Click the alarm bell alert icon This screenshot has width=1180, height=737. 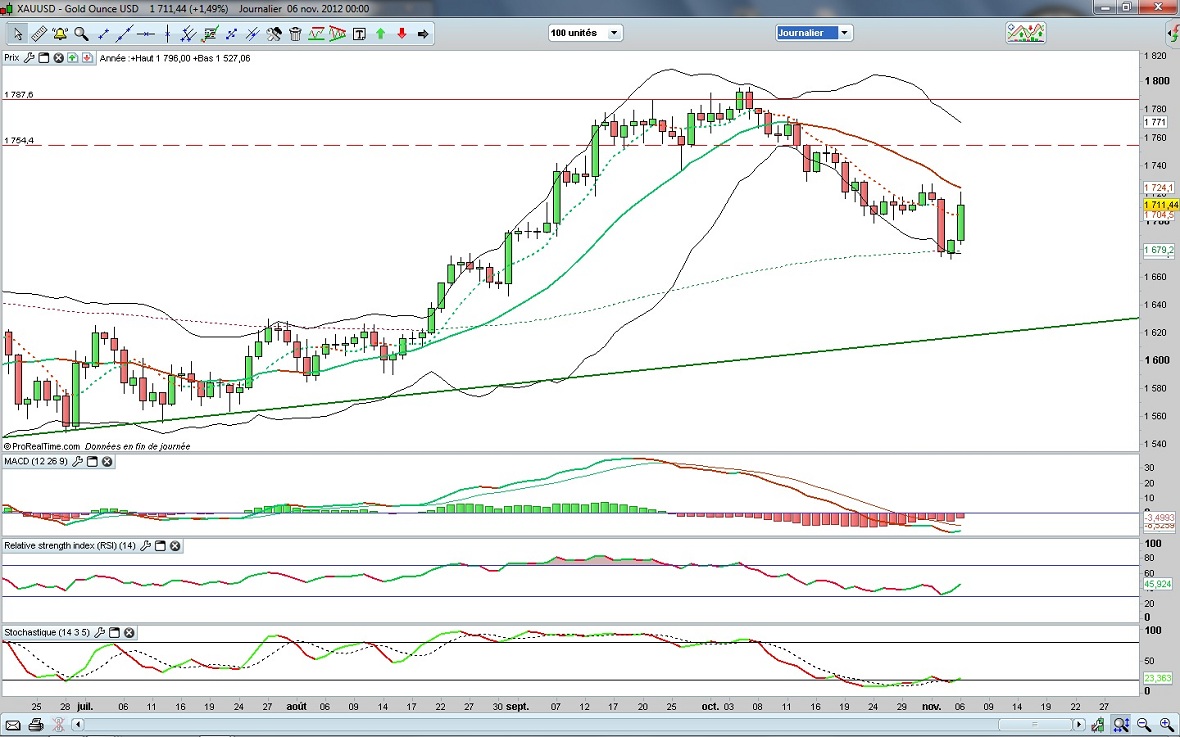(x=60, y=34)
